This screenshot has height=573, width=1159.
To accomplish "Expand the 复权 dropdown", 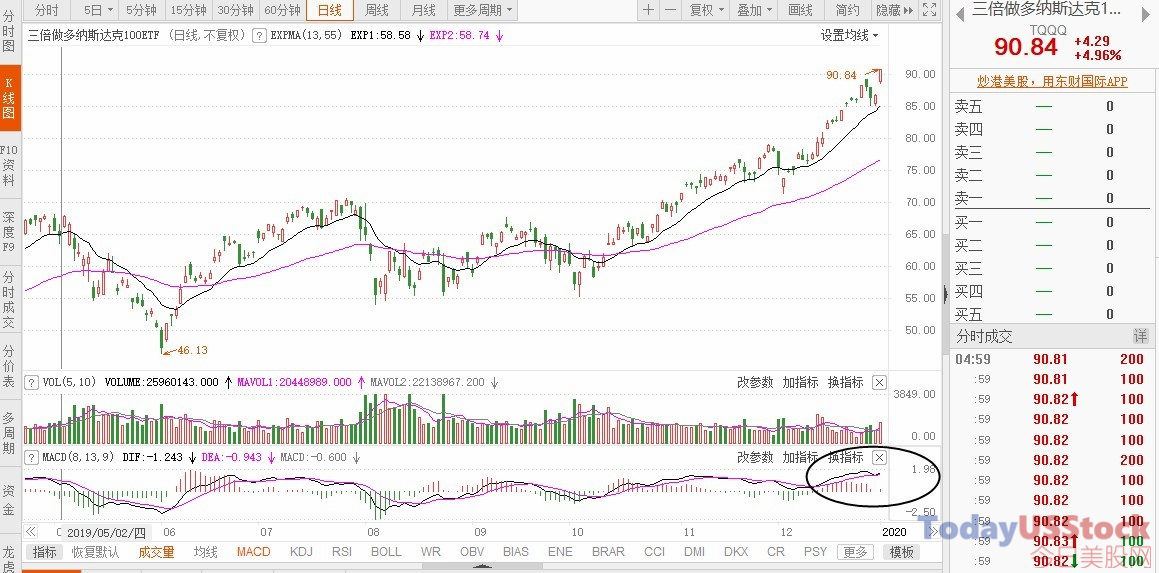I will click(704, 10).
